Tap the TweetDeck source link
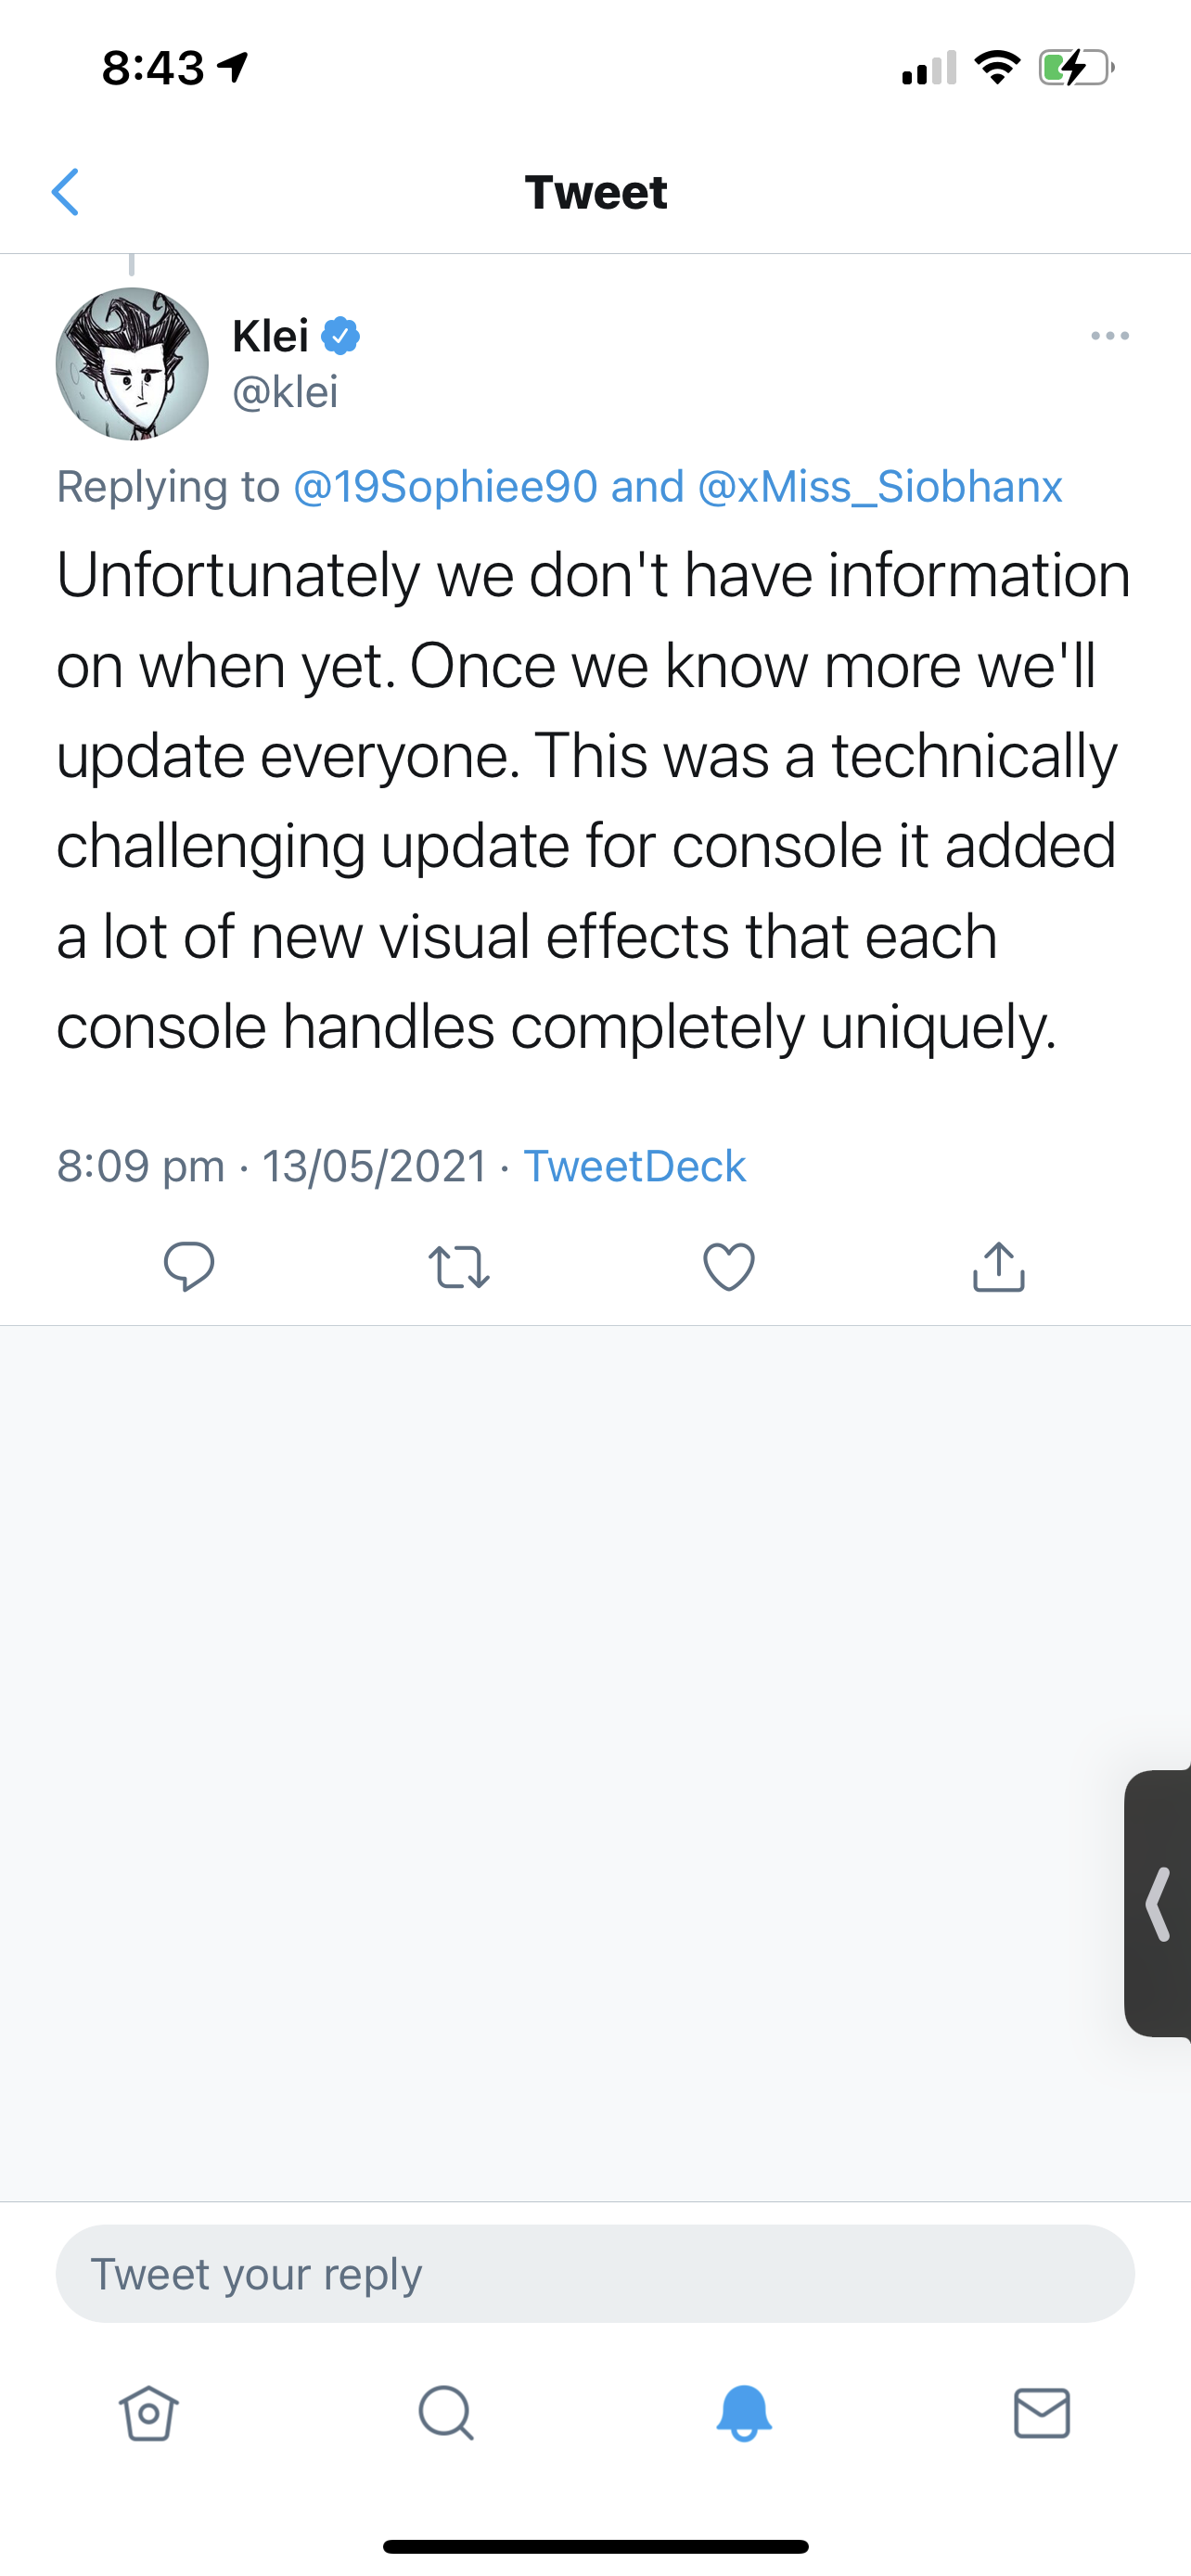The image size is (1191, 2576). tap(634, 1166)
